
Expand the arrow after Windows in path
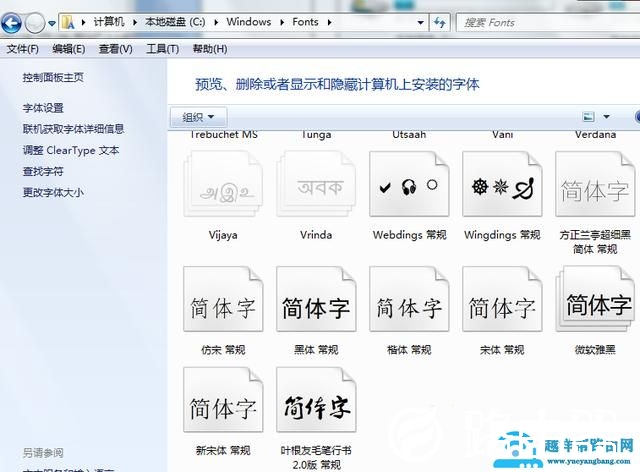(282, 22)
